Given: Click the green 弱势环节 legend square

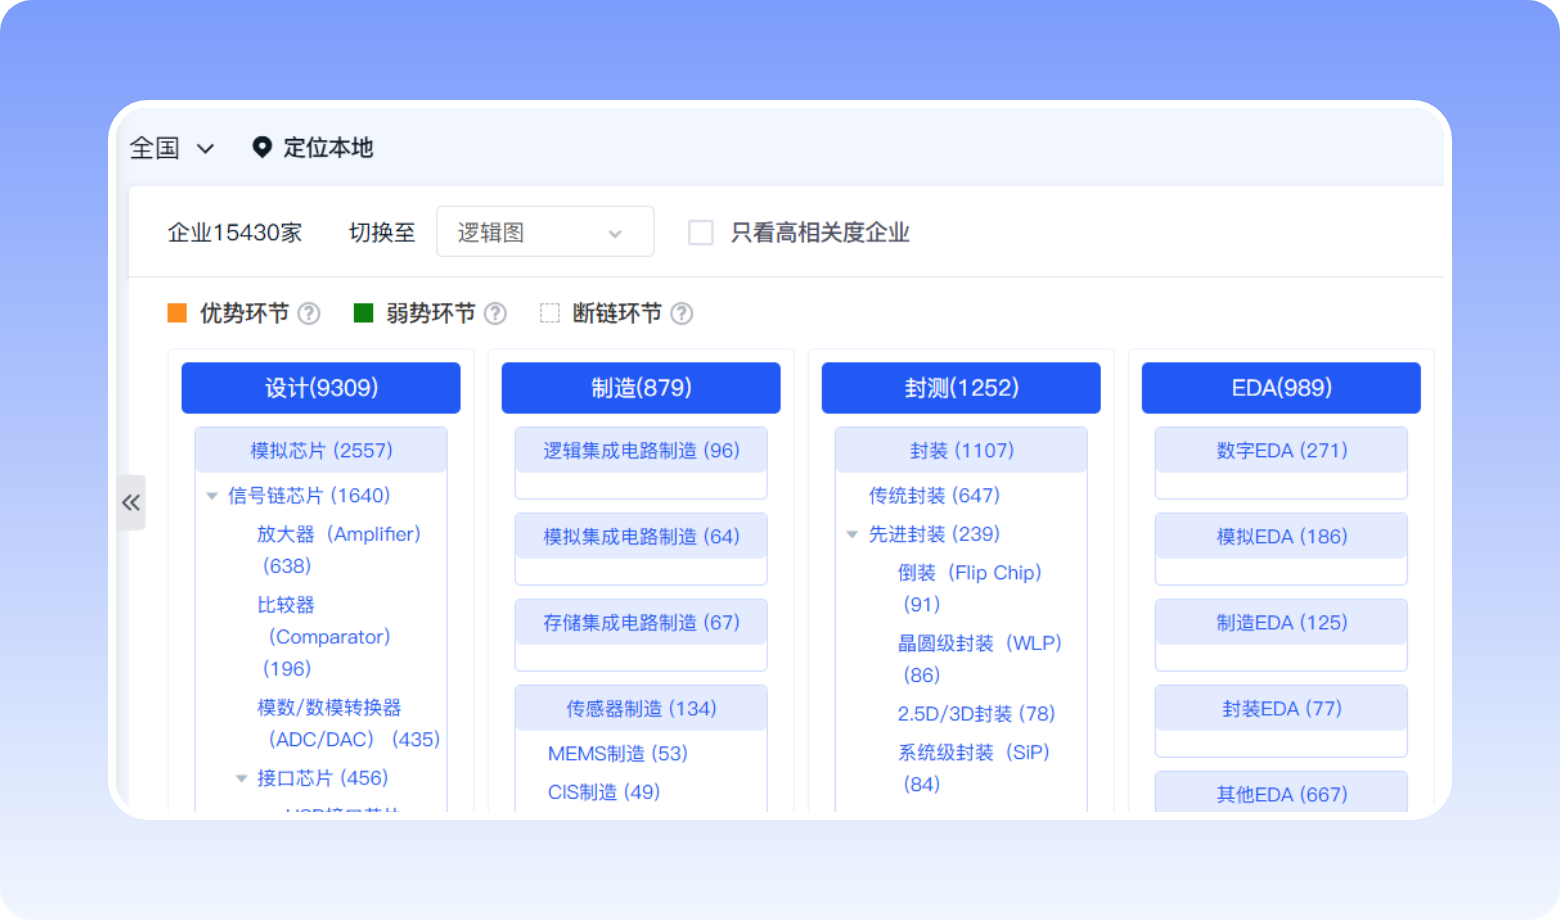Looking at the screenshot, I should click(x=361, y=313).
